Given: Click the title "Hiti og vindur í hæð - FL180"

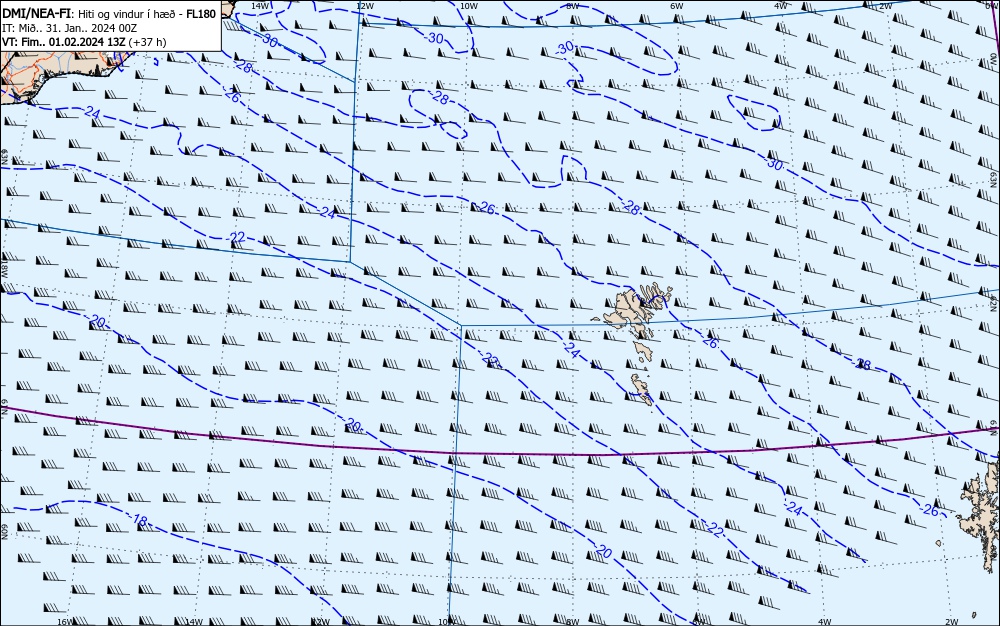Looking at the screenshot, I should 149,14.
